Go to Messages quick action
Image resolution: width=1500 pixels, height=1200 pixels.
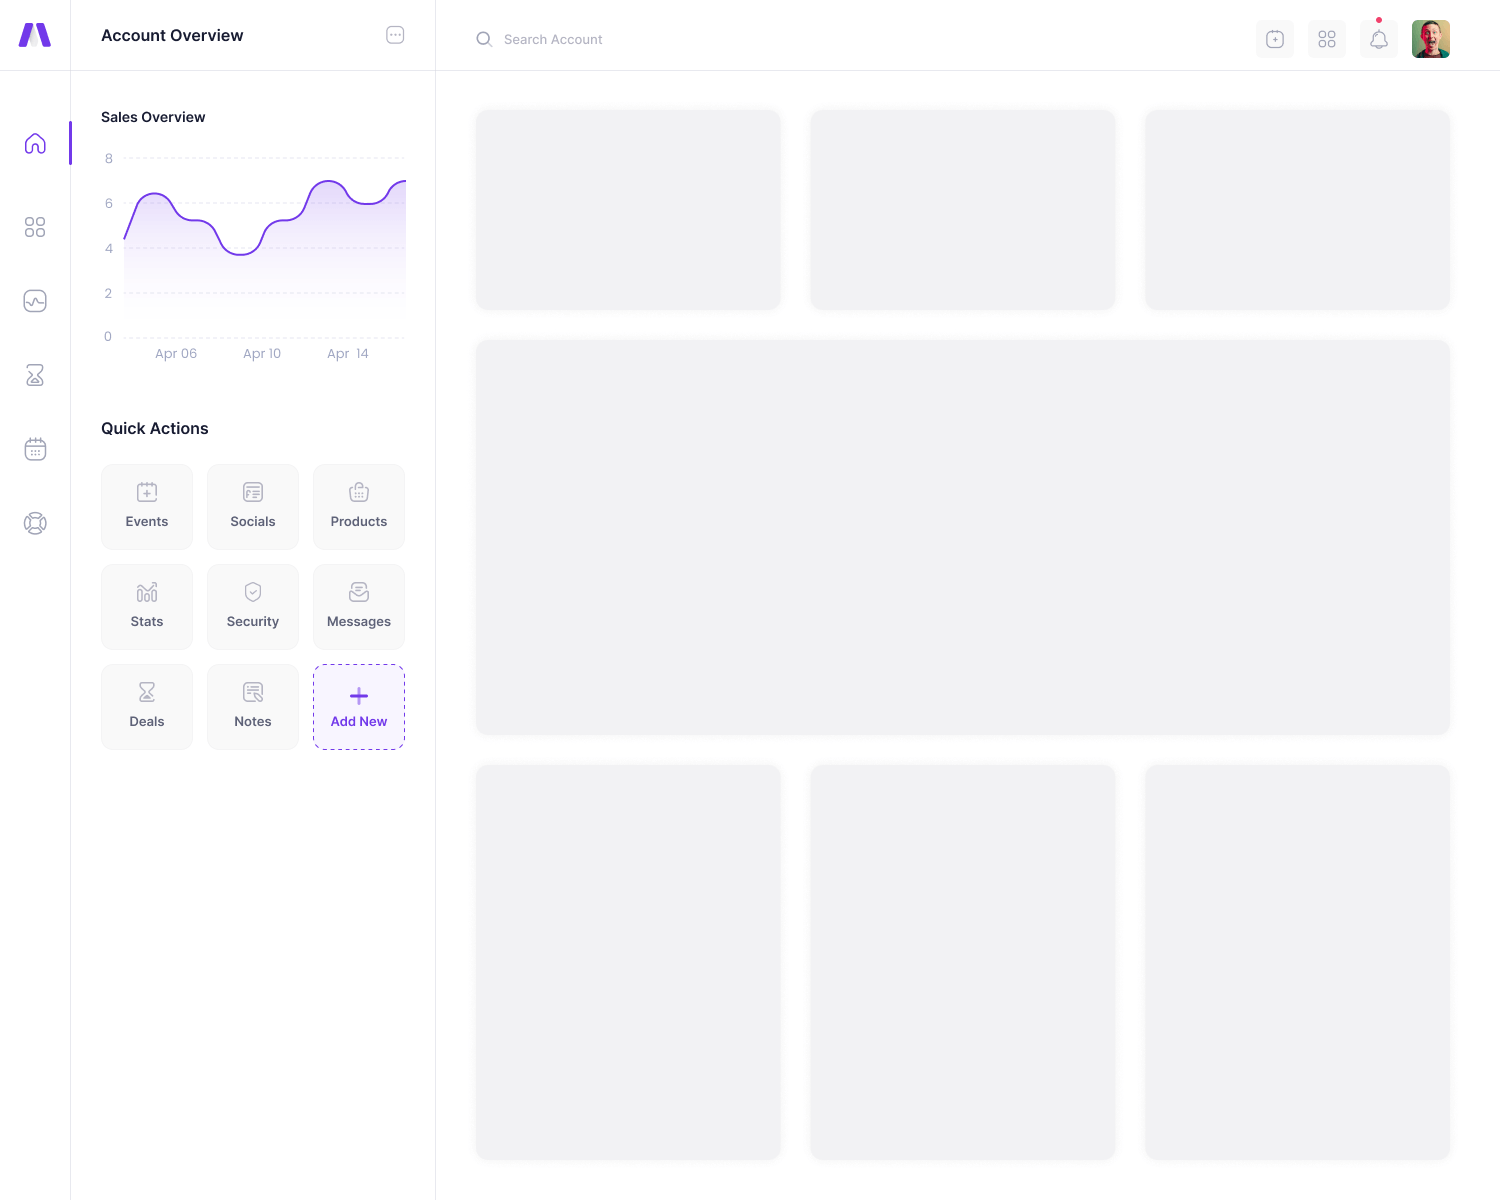pos(359,607)
